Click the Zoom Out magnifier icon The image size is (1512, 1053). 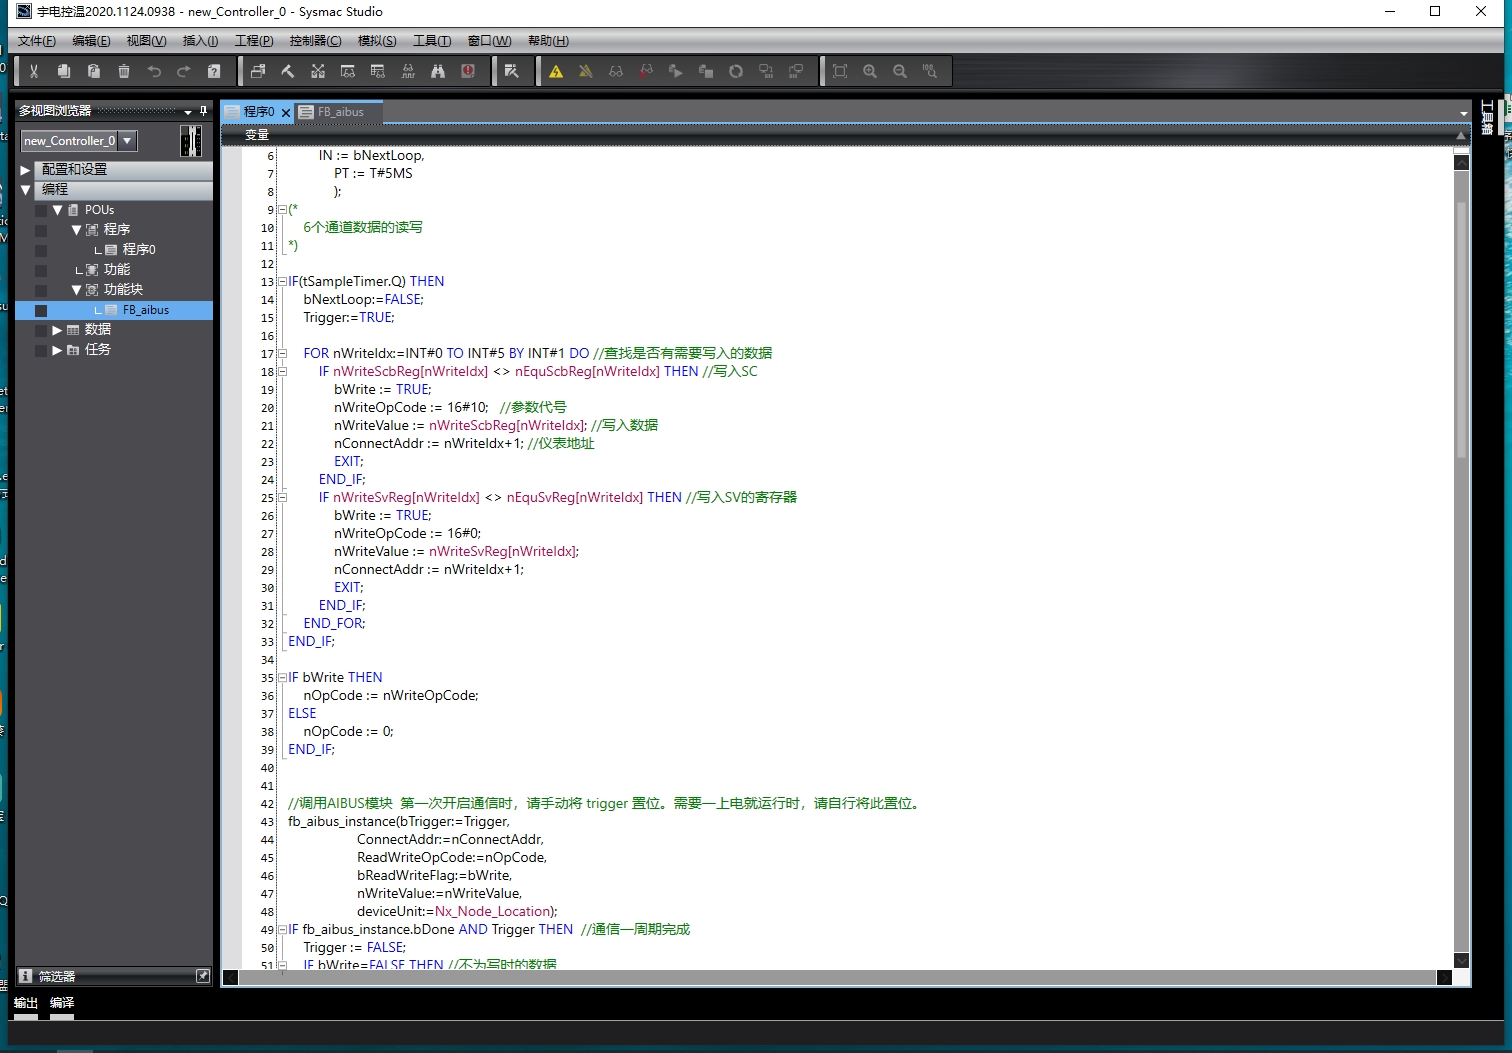(900, 71)
